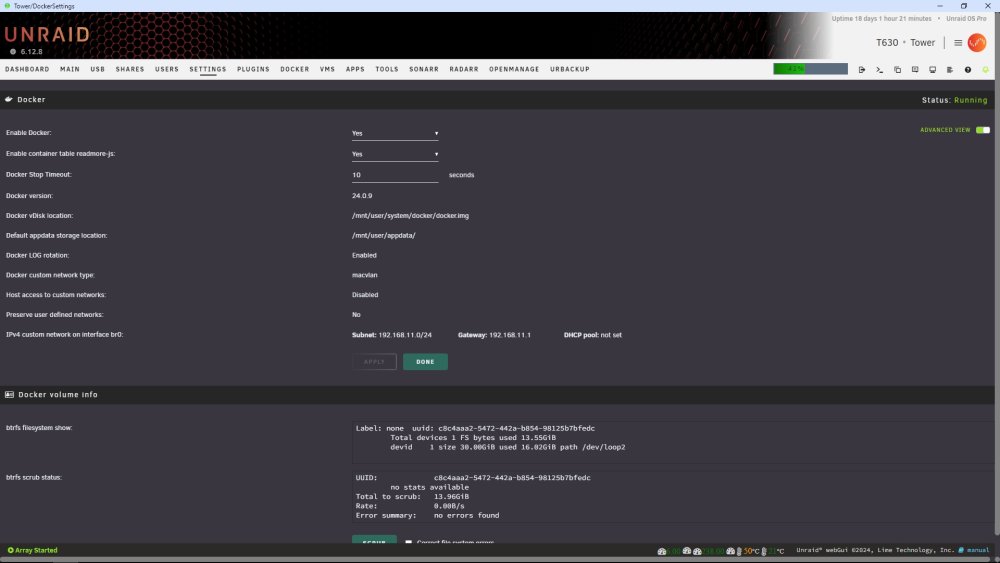Click the Subnet 192.168.11.0/24 text
Viewport: 1000px width, 563px height.
pyautogui.click(x=392, y=335)
